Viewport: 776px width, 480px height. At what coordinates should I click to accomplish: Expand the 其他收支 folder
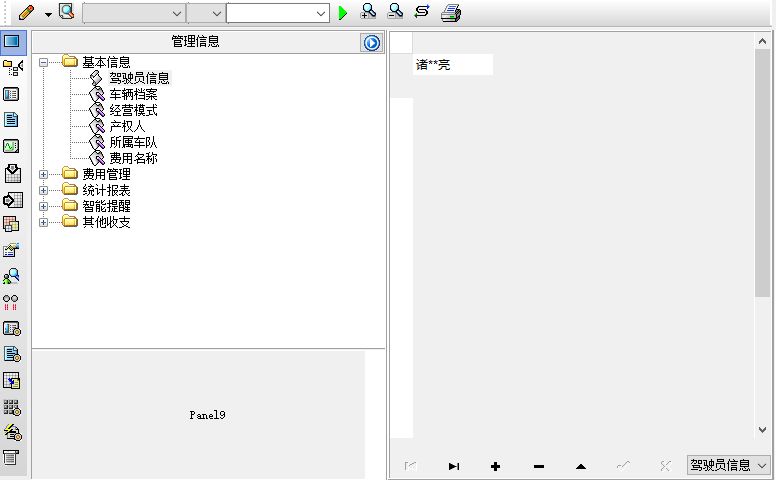click(44, 222)
